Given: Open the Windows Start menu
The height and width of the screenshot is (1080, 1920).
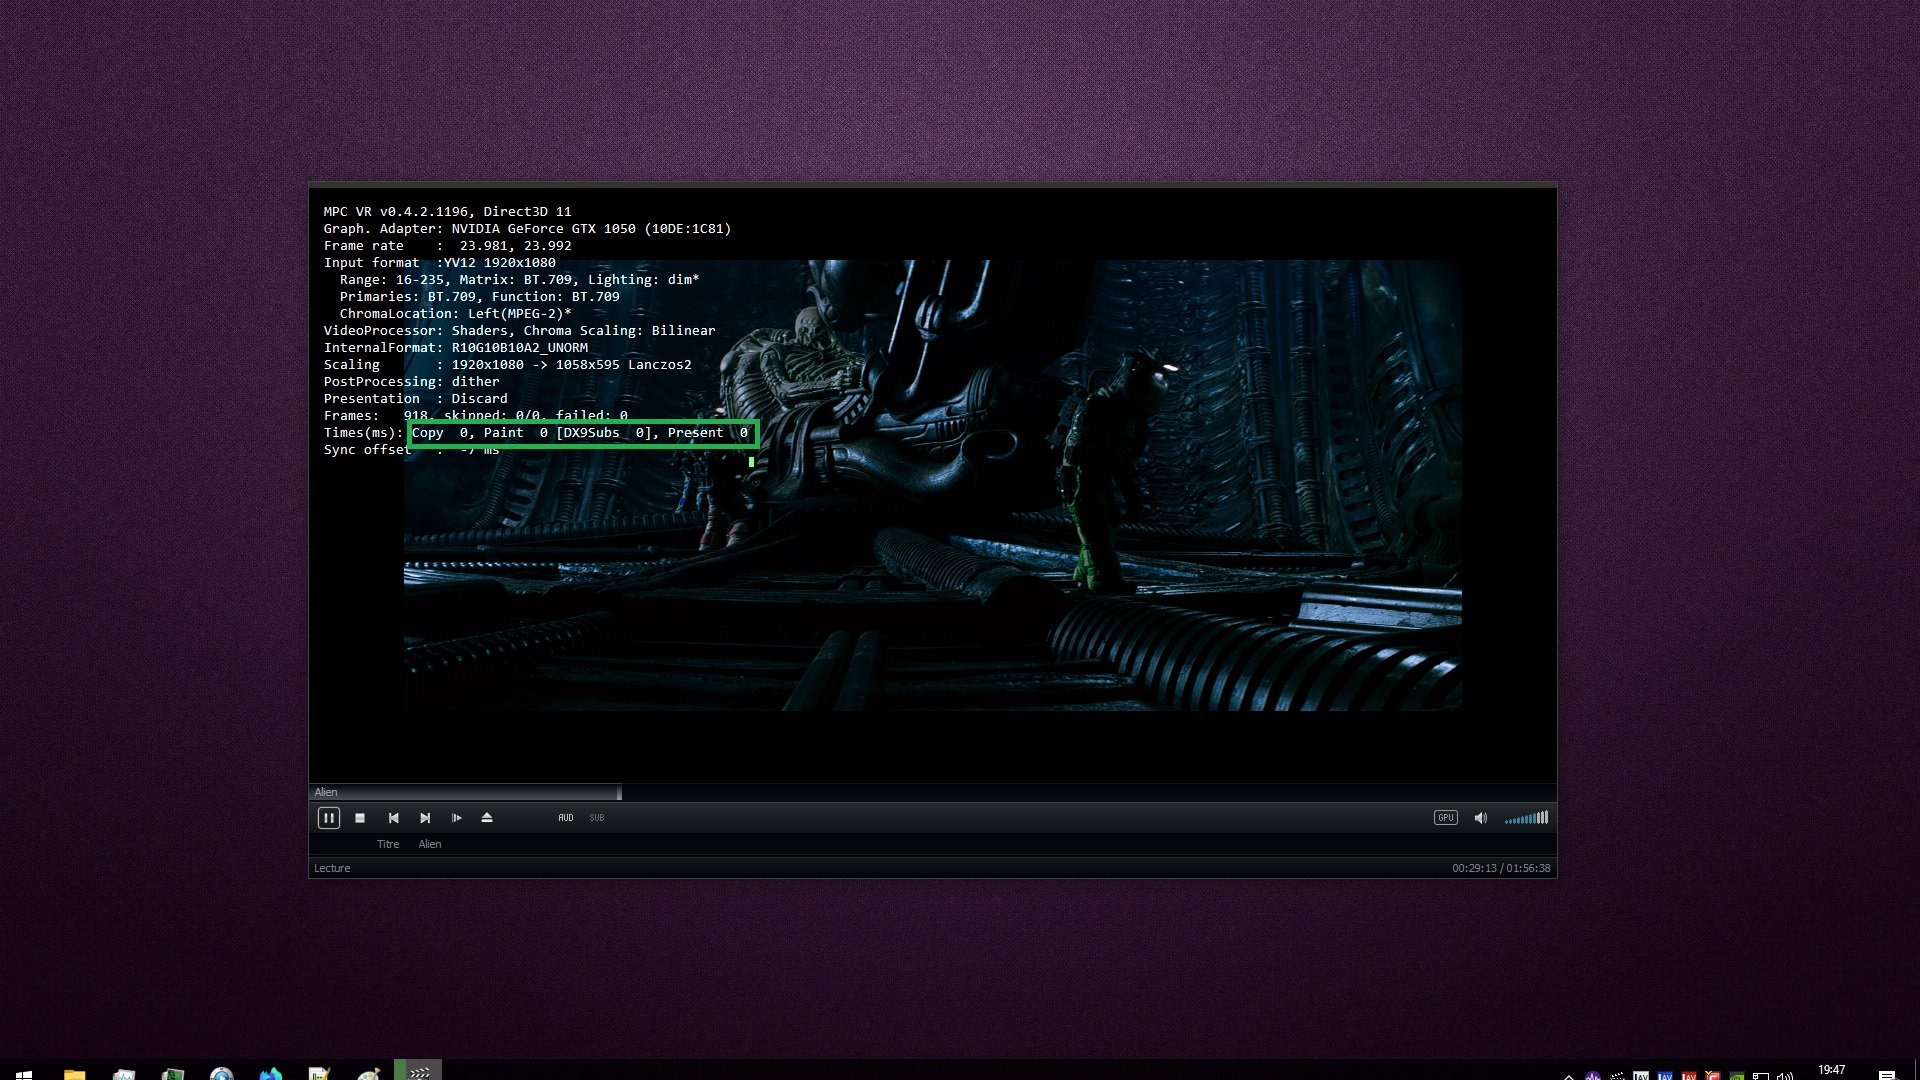Looking at the screenshot, I should [x=24, y=1074].
